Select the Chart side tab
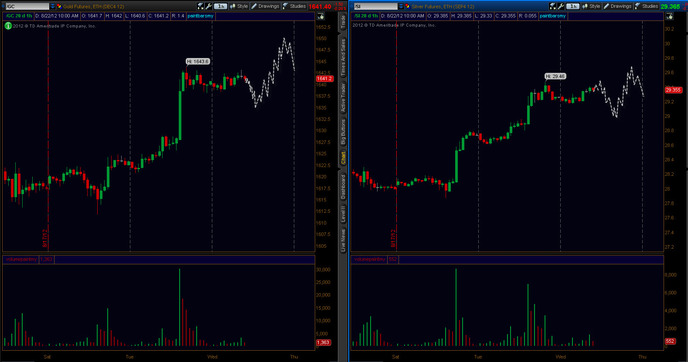Screen dimensions: 688x362 click(343, 158)
